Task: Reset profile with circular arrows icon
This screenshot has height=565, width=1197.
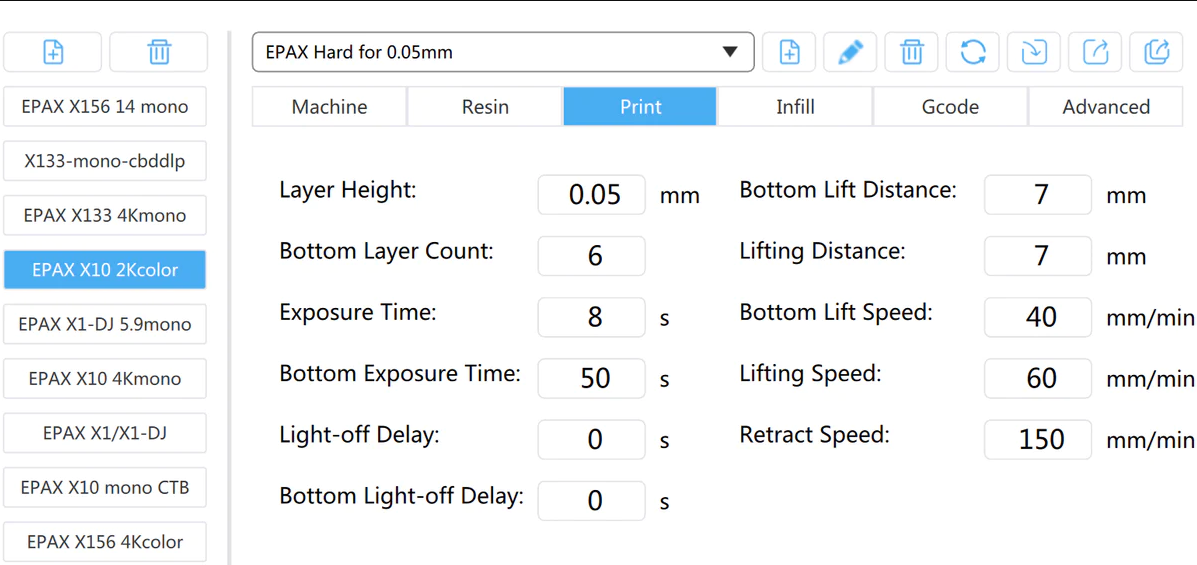Action: coord(973,52)
